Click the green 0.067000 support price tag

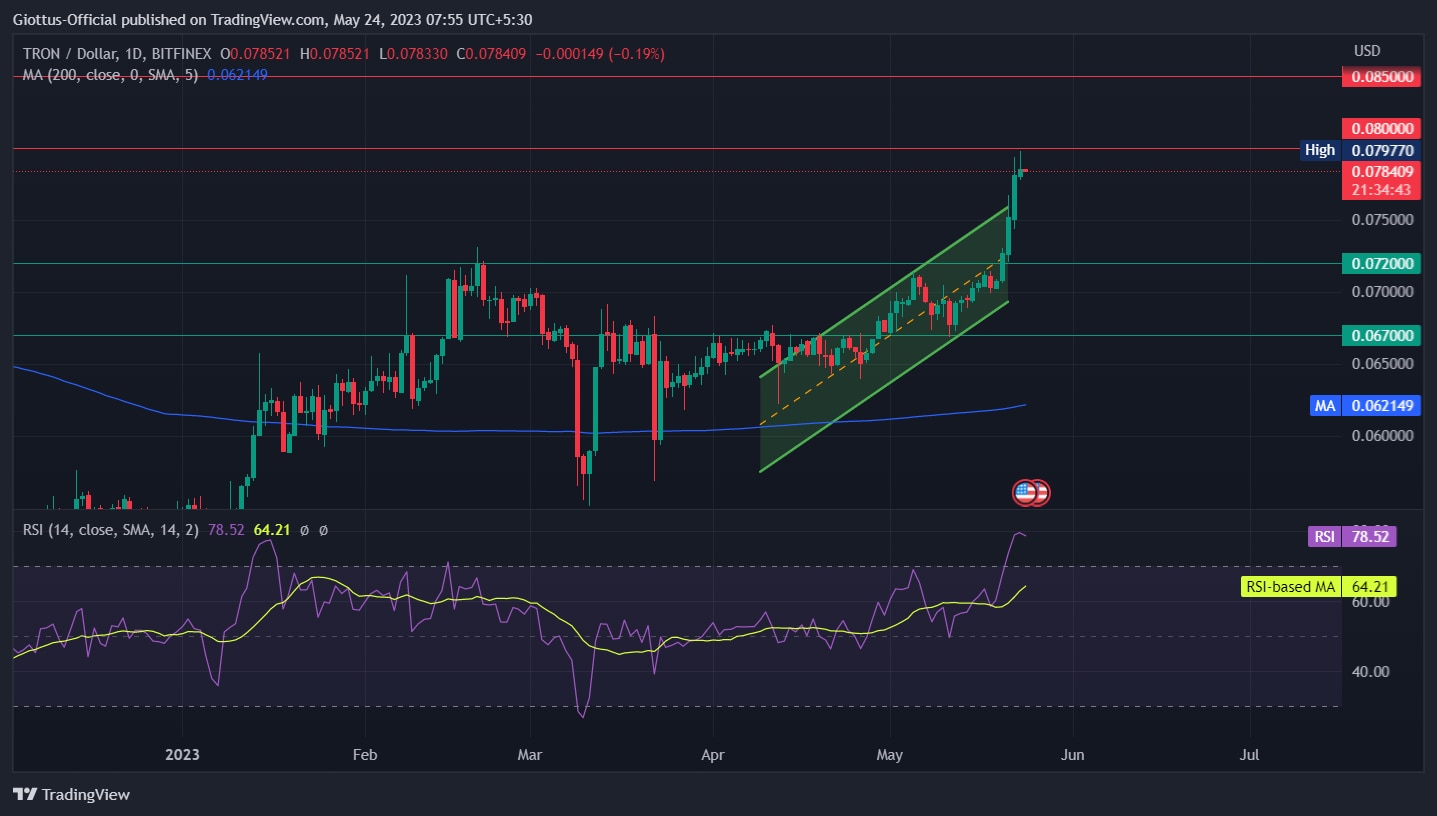[1381, 336]
